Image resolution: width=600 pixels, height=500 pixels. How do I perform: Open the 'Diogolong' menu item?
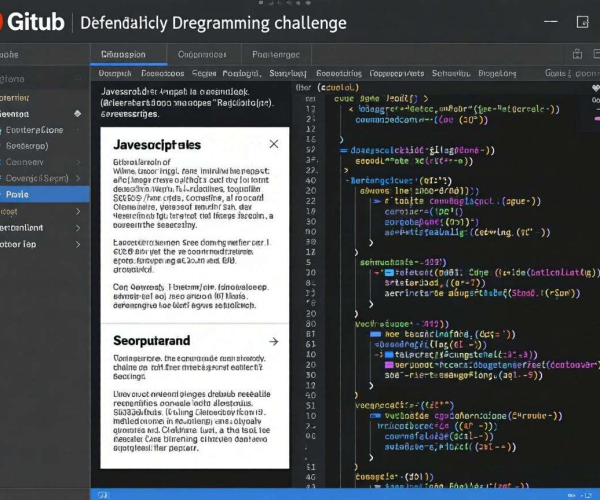click(497, 73)
